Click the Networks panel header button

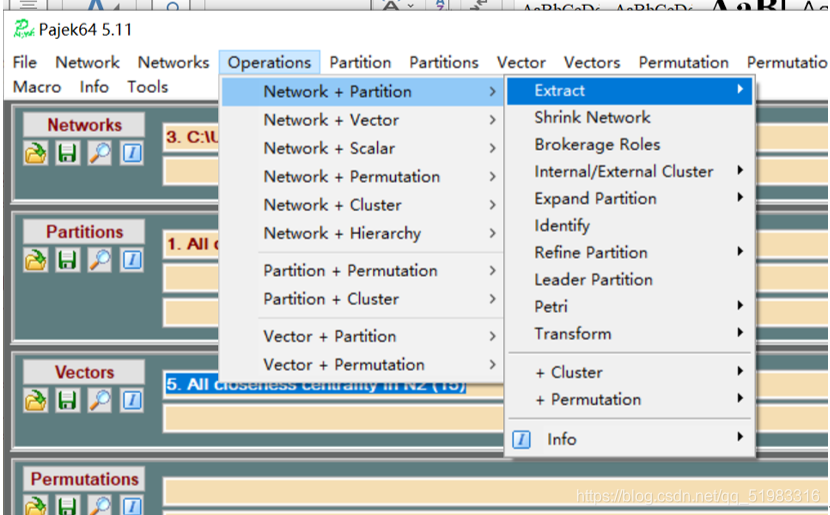[x=84, y=125]
